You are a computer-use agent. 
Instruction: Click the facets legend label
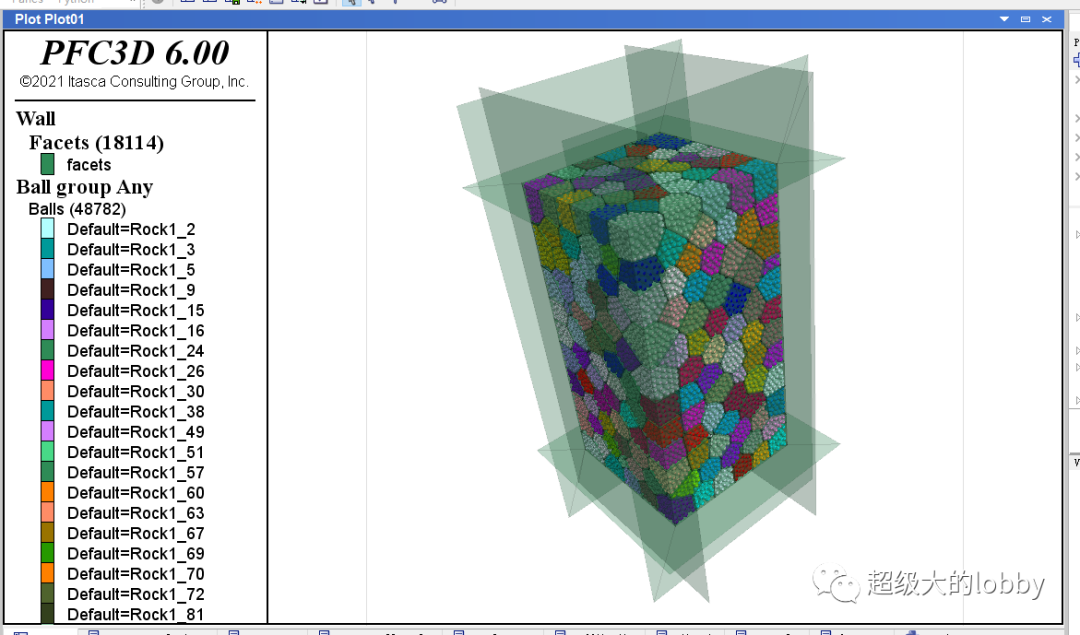[89, 165]
